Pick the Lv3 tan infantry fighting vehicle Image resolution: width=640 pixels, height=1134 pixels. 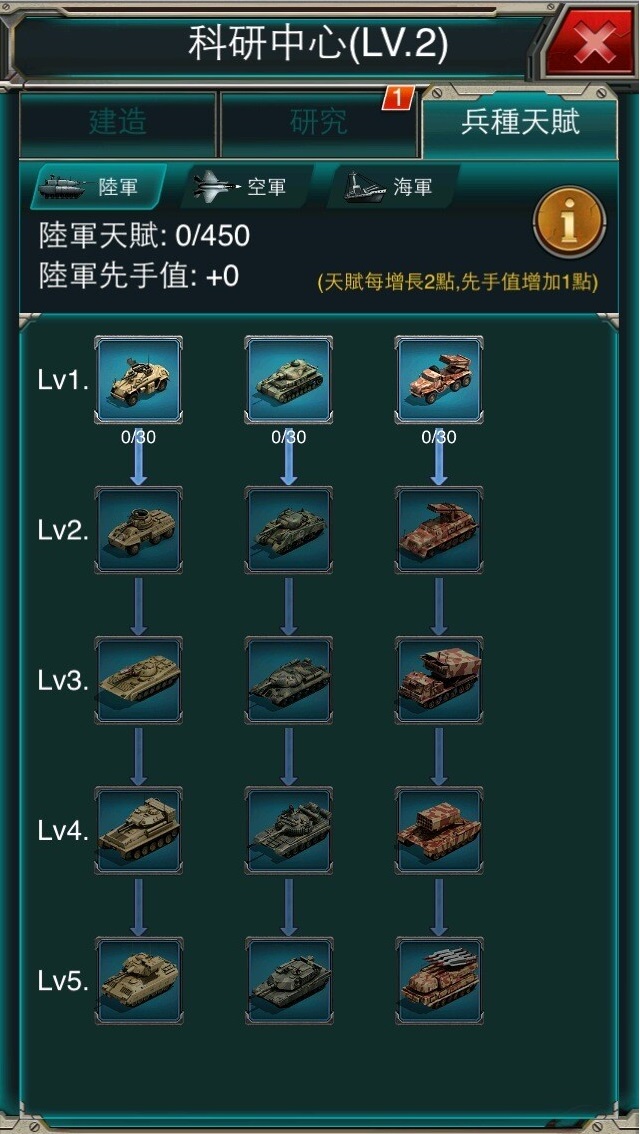pos(138,681)
